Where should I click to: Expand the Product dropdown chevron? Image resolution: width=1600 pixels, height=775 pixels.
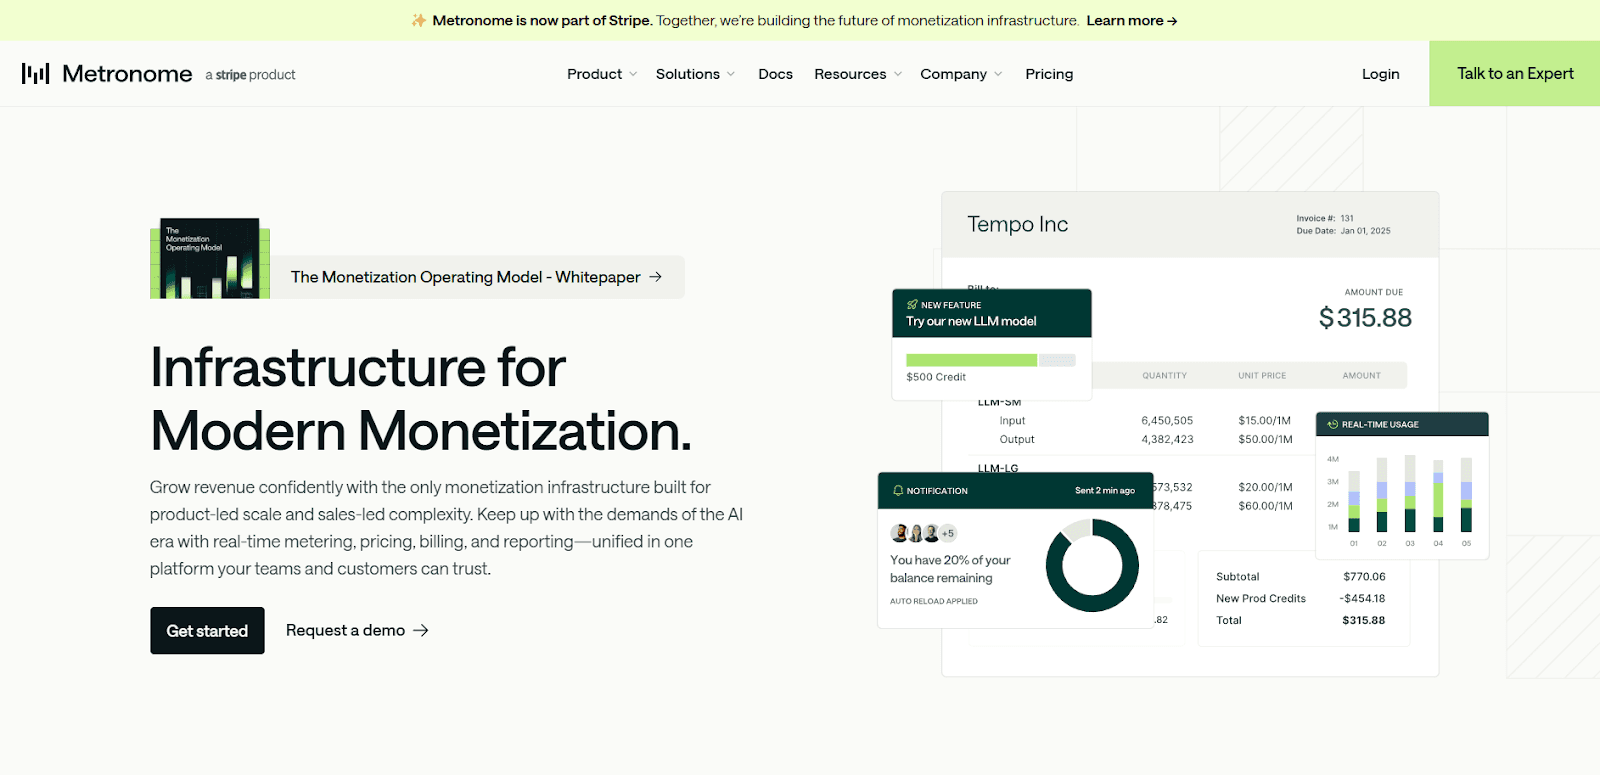(x=633, y=74)
